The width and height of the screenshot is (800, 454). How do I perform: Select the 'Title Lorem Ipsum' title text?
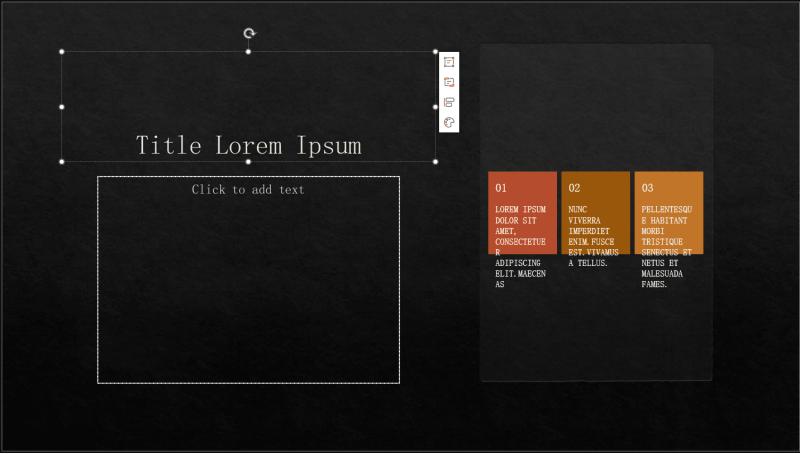pos(248,145)
